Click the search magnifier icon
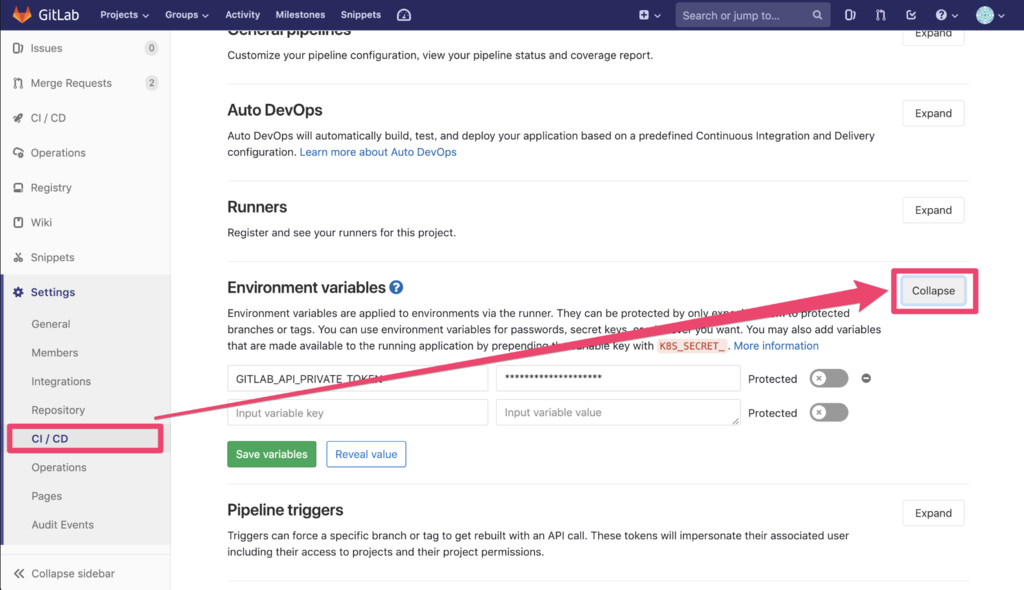 [x=817, y=15]
